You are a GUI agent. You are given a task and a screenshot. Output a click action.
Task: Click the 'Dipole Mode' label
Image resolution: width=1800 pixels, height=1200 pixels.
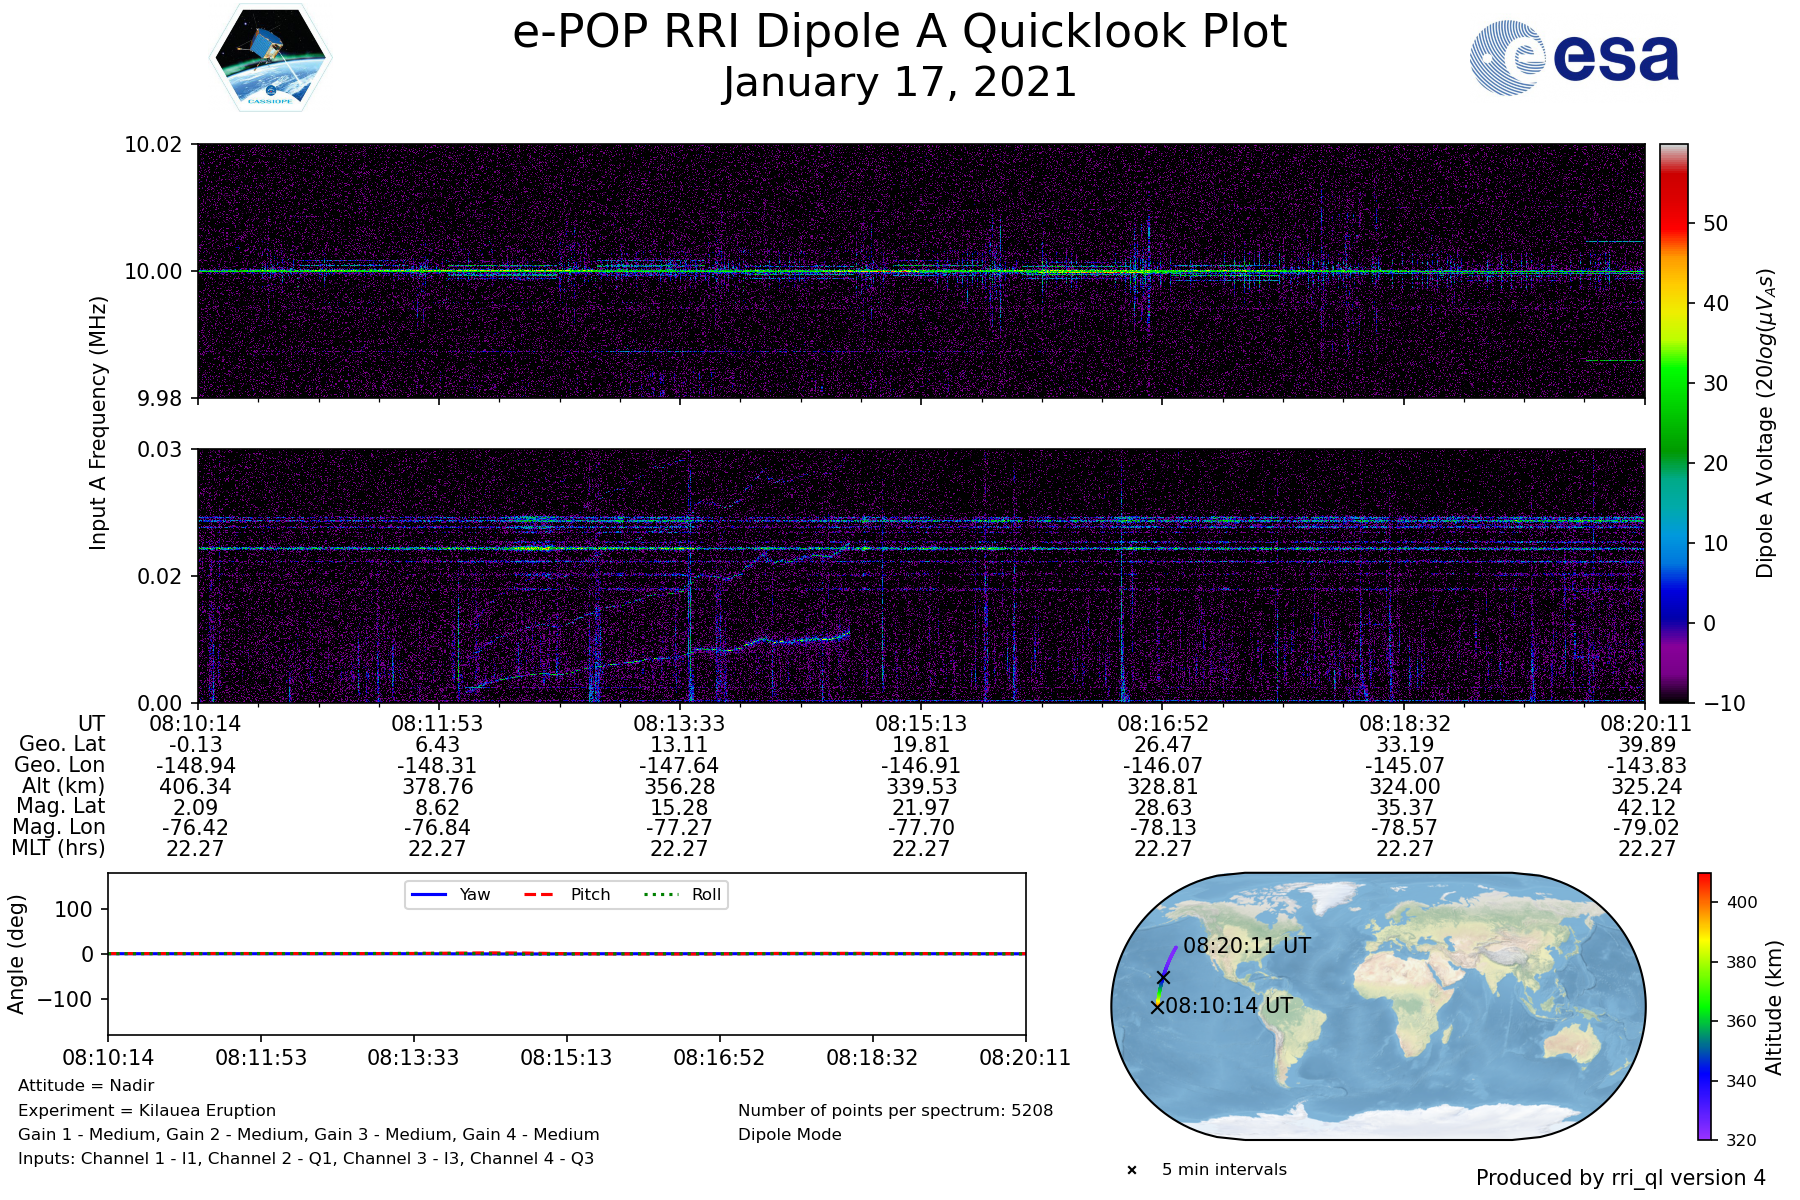790,1135
